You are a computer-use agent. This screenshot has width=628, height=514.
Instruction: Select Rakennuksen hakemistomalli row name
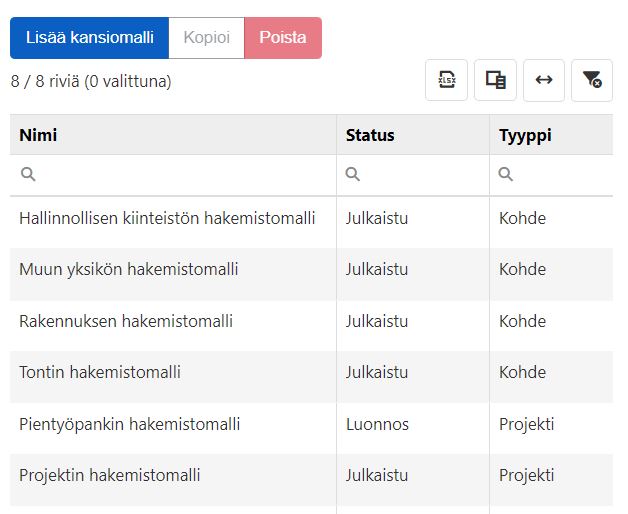pos(126,321)
